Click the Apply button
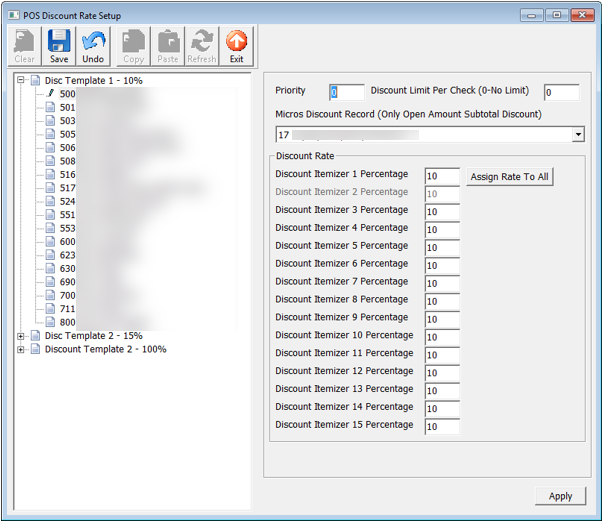 coord(560,496)
